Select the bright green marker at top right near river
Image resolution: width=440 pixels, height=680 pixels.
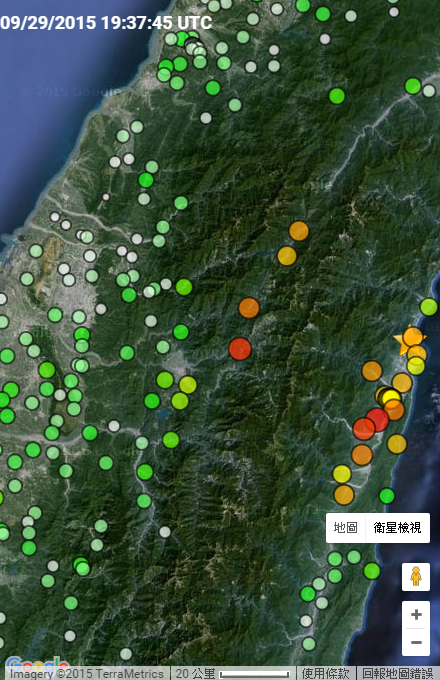[x=413, y=86]
